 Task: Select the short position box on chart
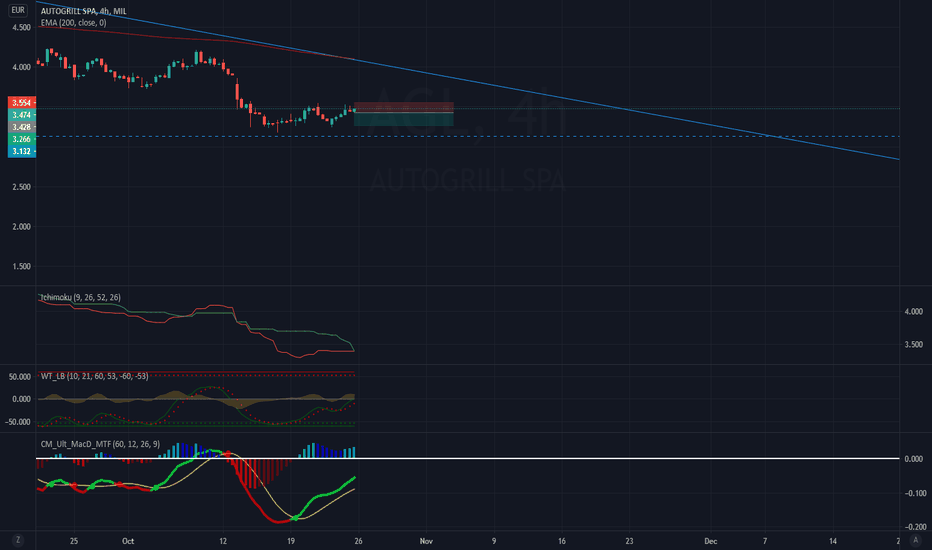(x=404, y=114)
